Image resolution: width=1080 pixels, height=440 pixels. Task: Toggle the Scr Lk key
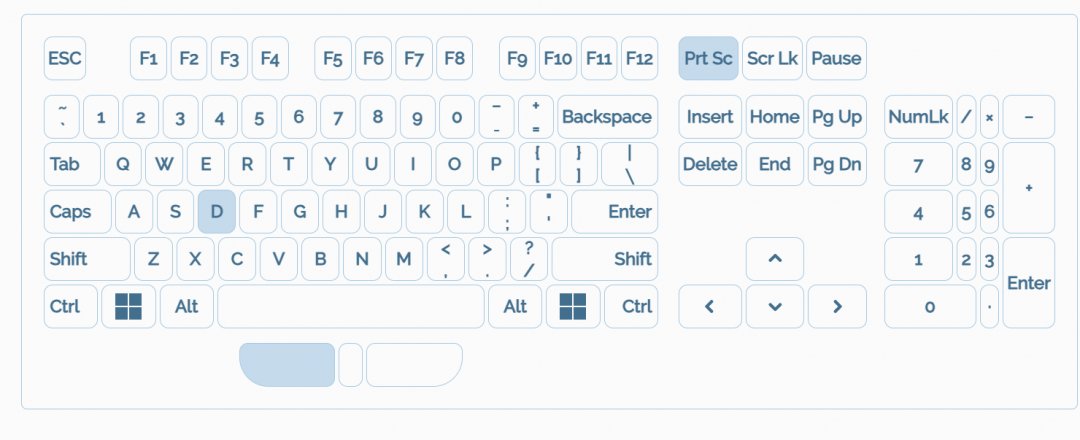click(x=772, y=59)
